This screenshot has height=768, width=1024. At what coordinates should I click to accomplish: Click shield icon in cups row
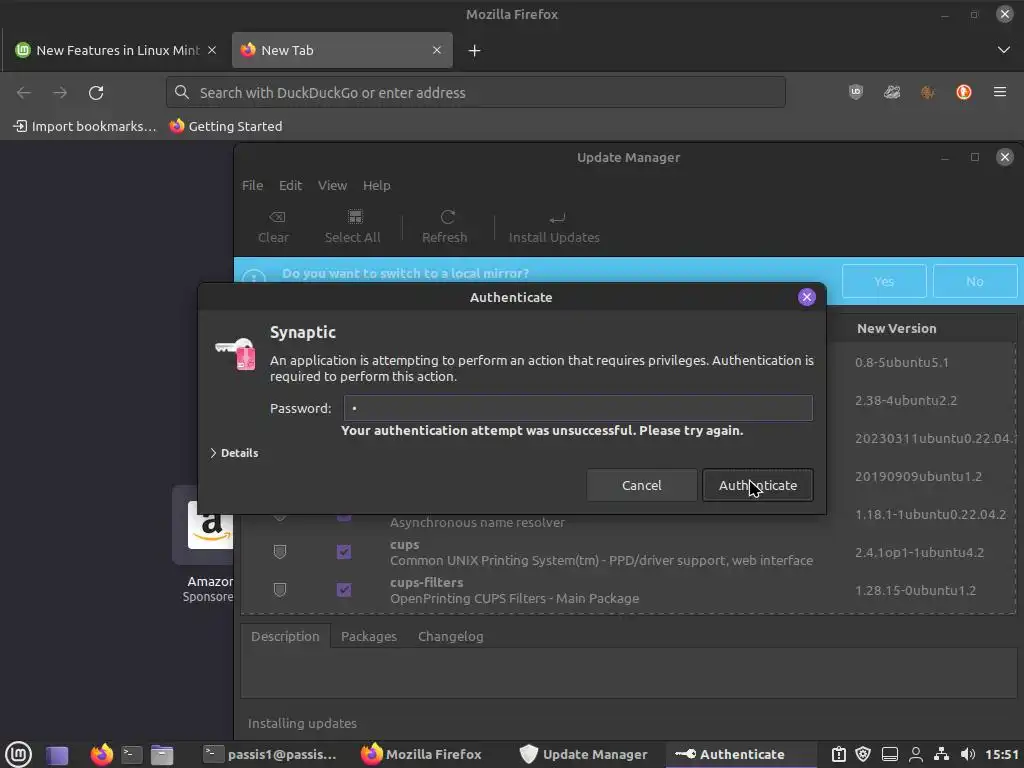click(x=280, y=552)
